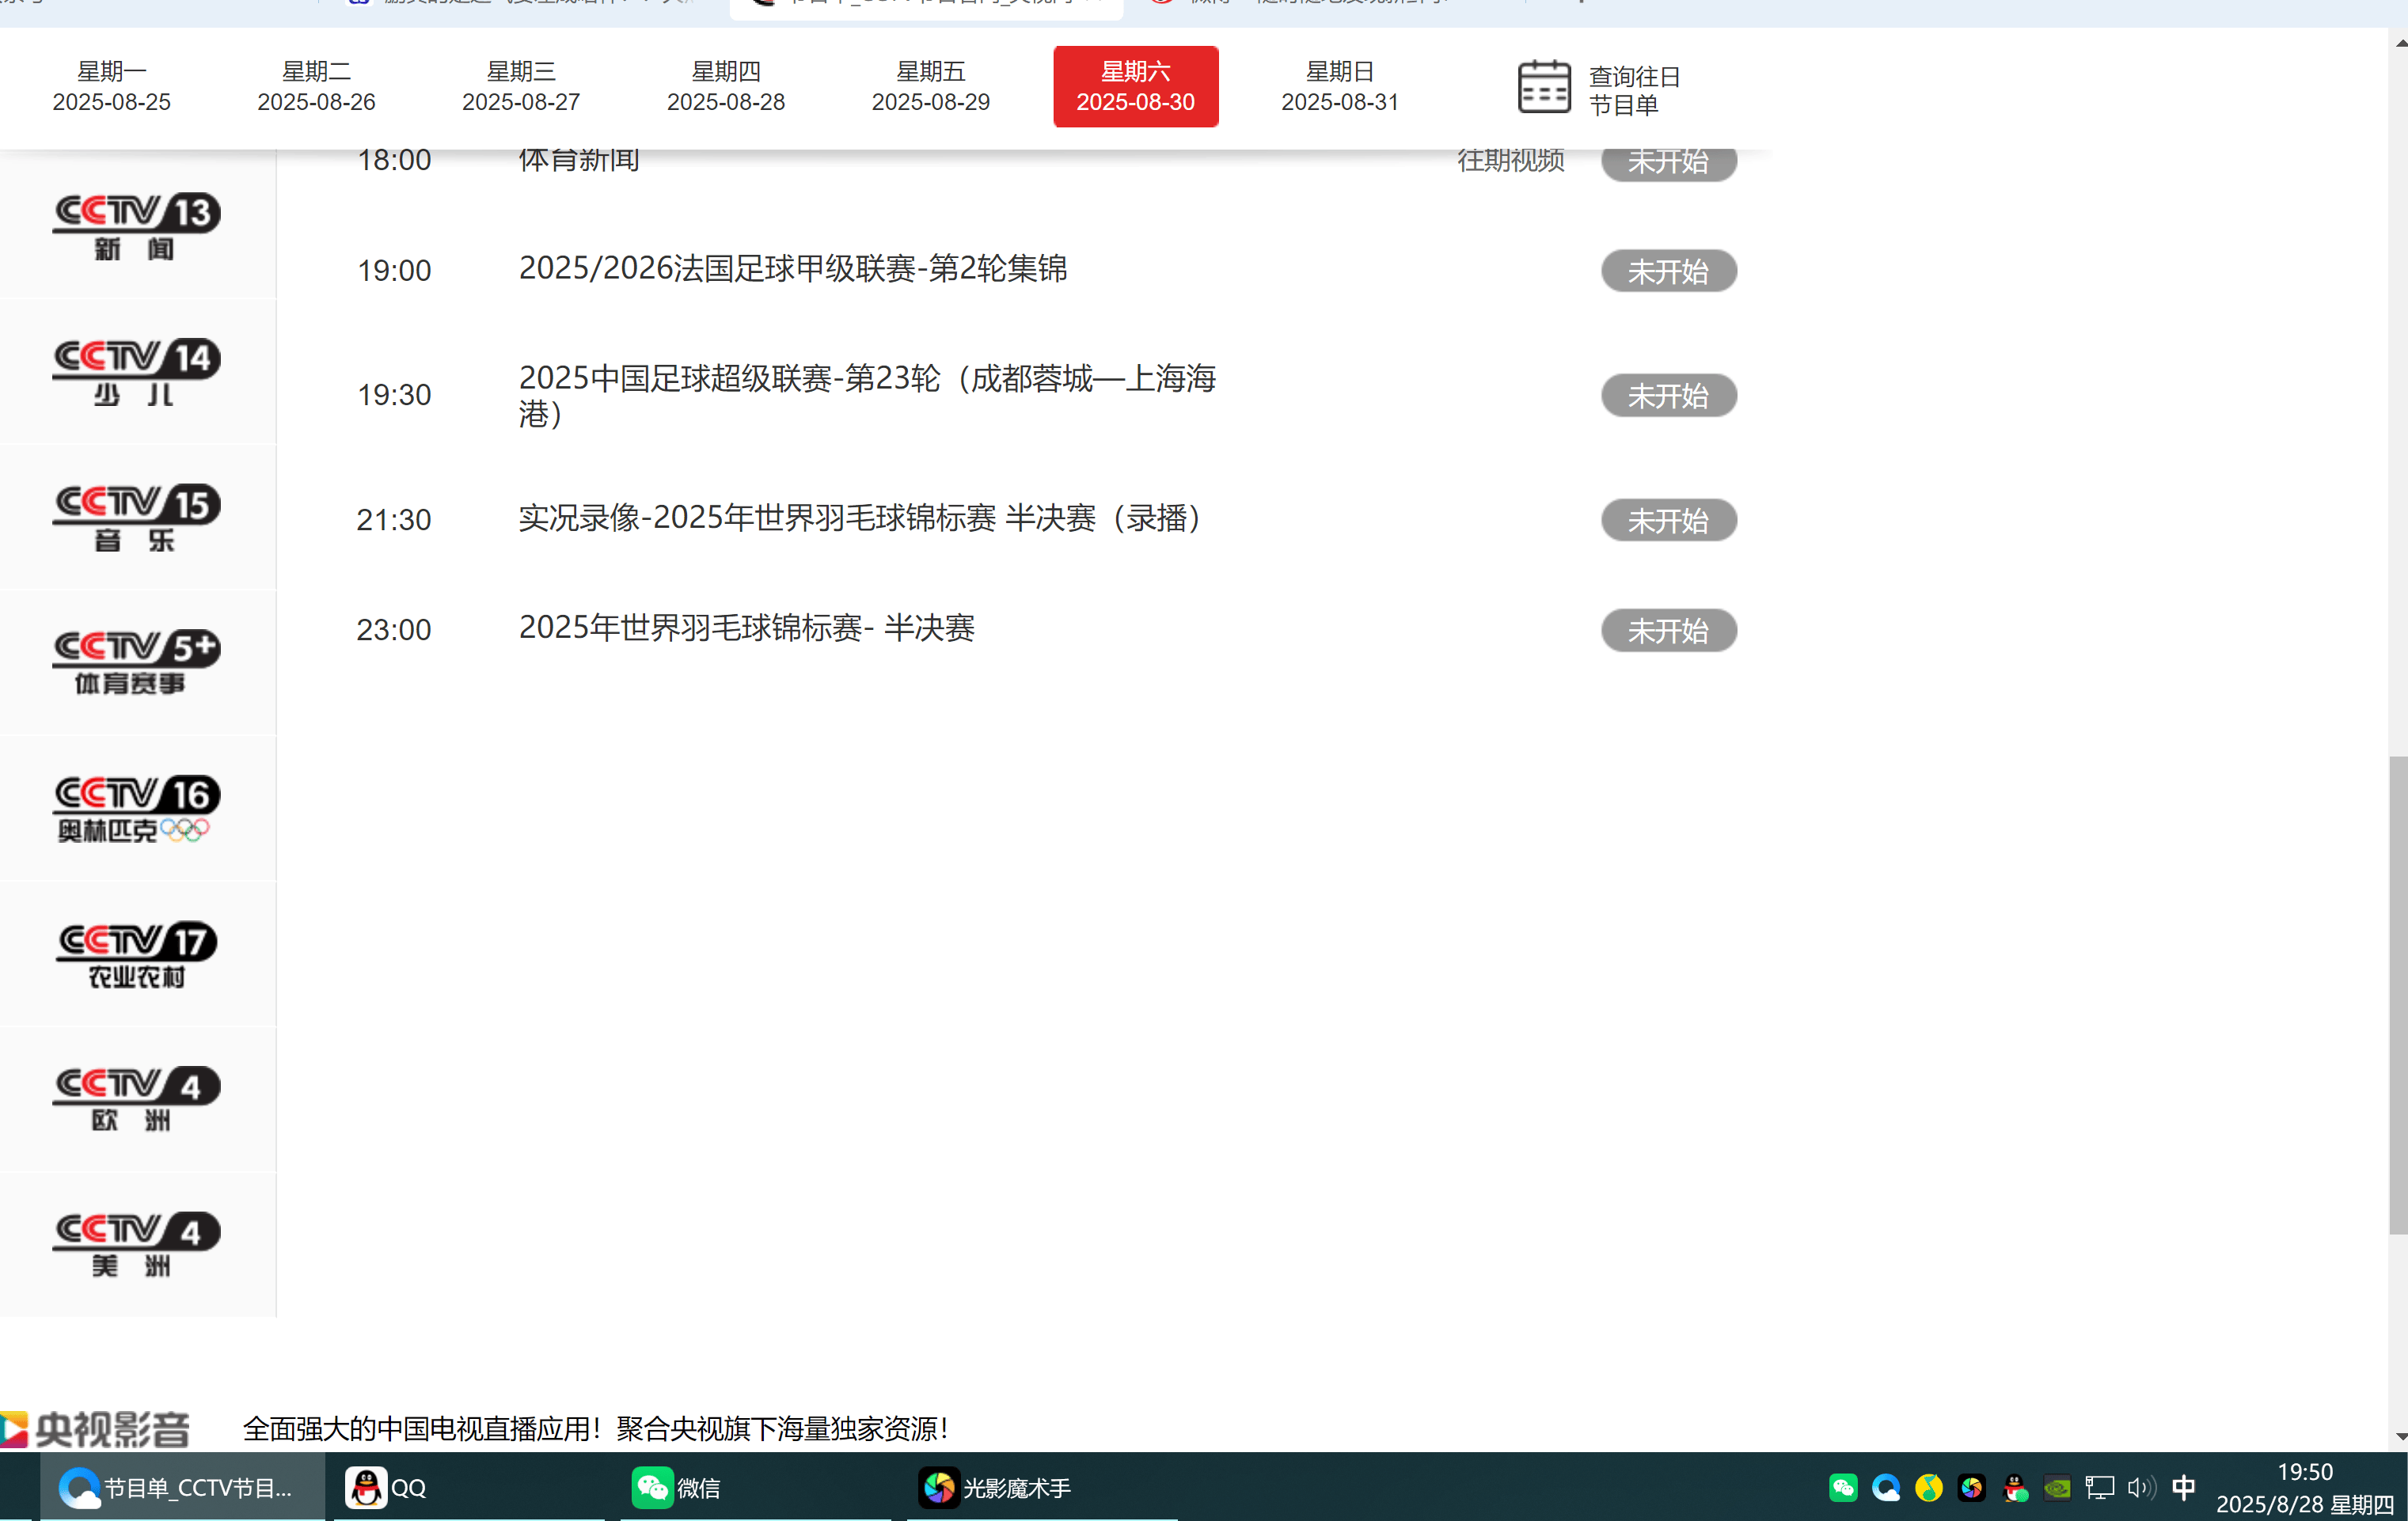Click 未开始 button for 23:00 badminton semifinal

click(x=1667, y=631)
